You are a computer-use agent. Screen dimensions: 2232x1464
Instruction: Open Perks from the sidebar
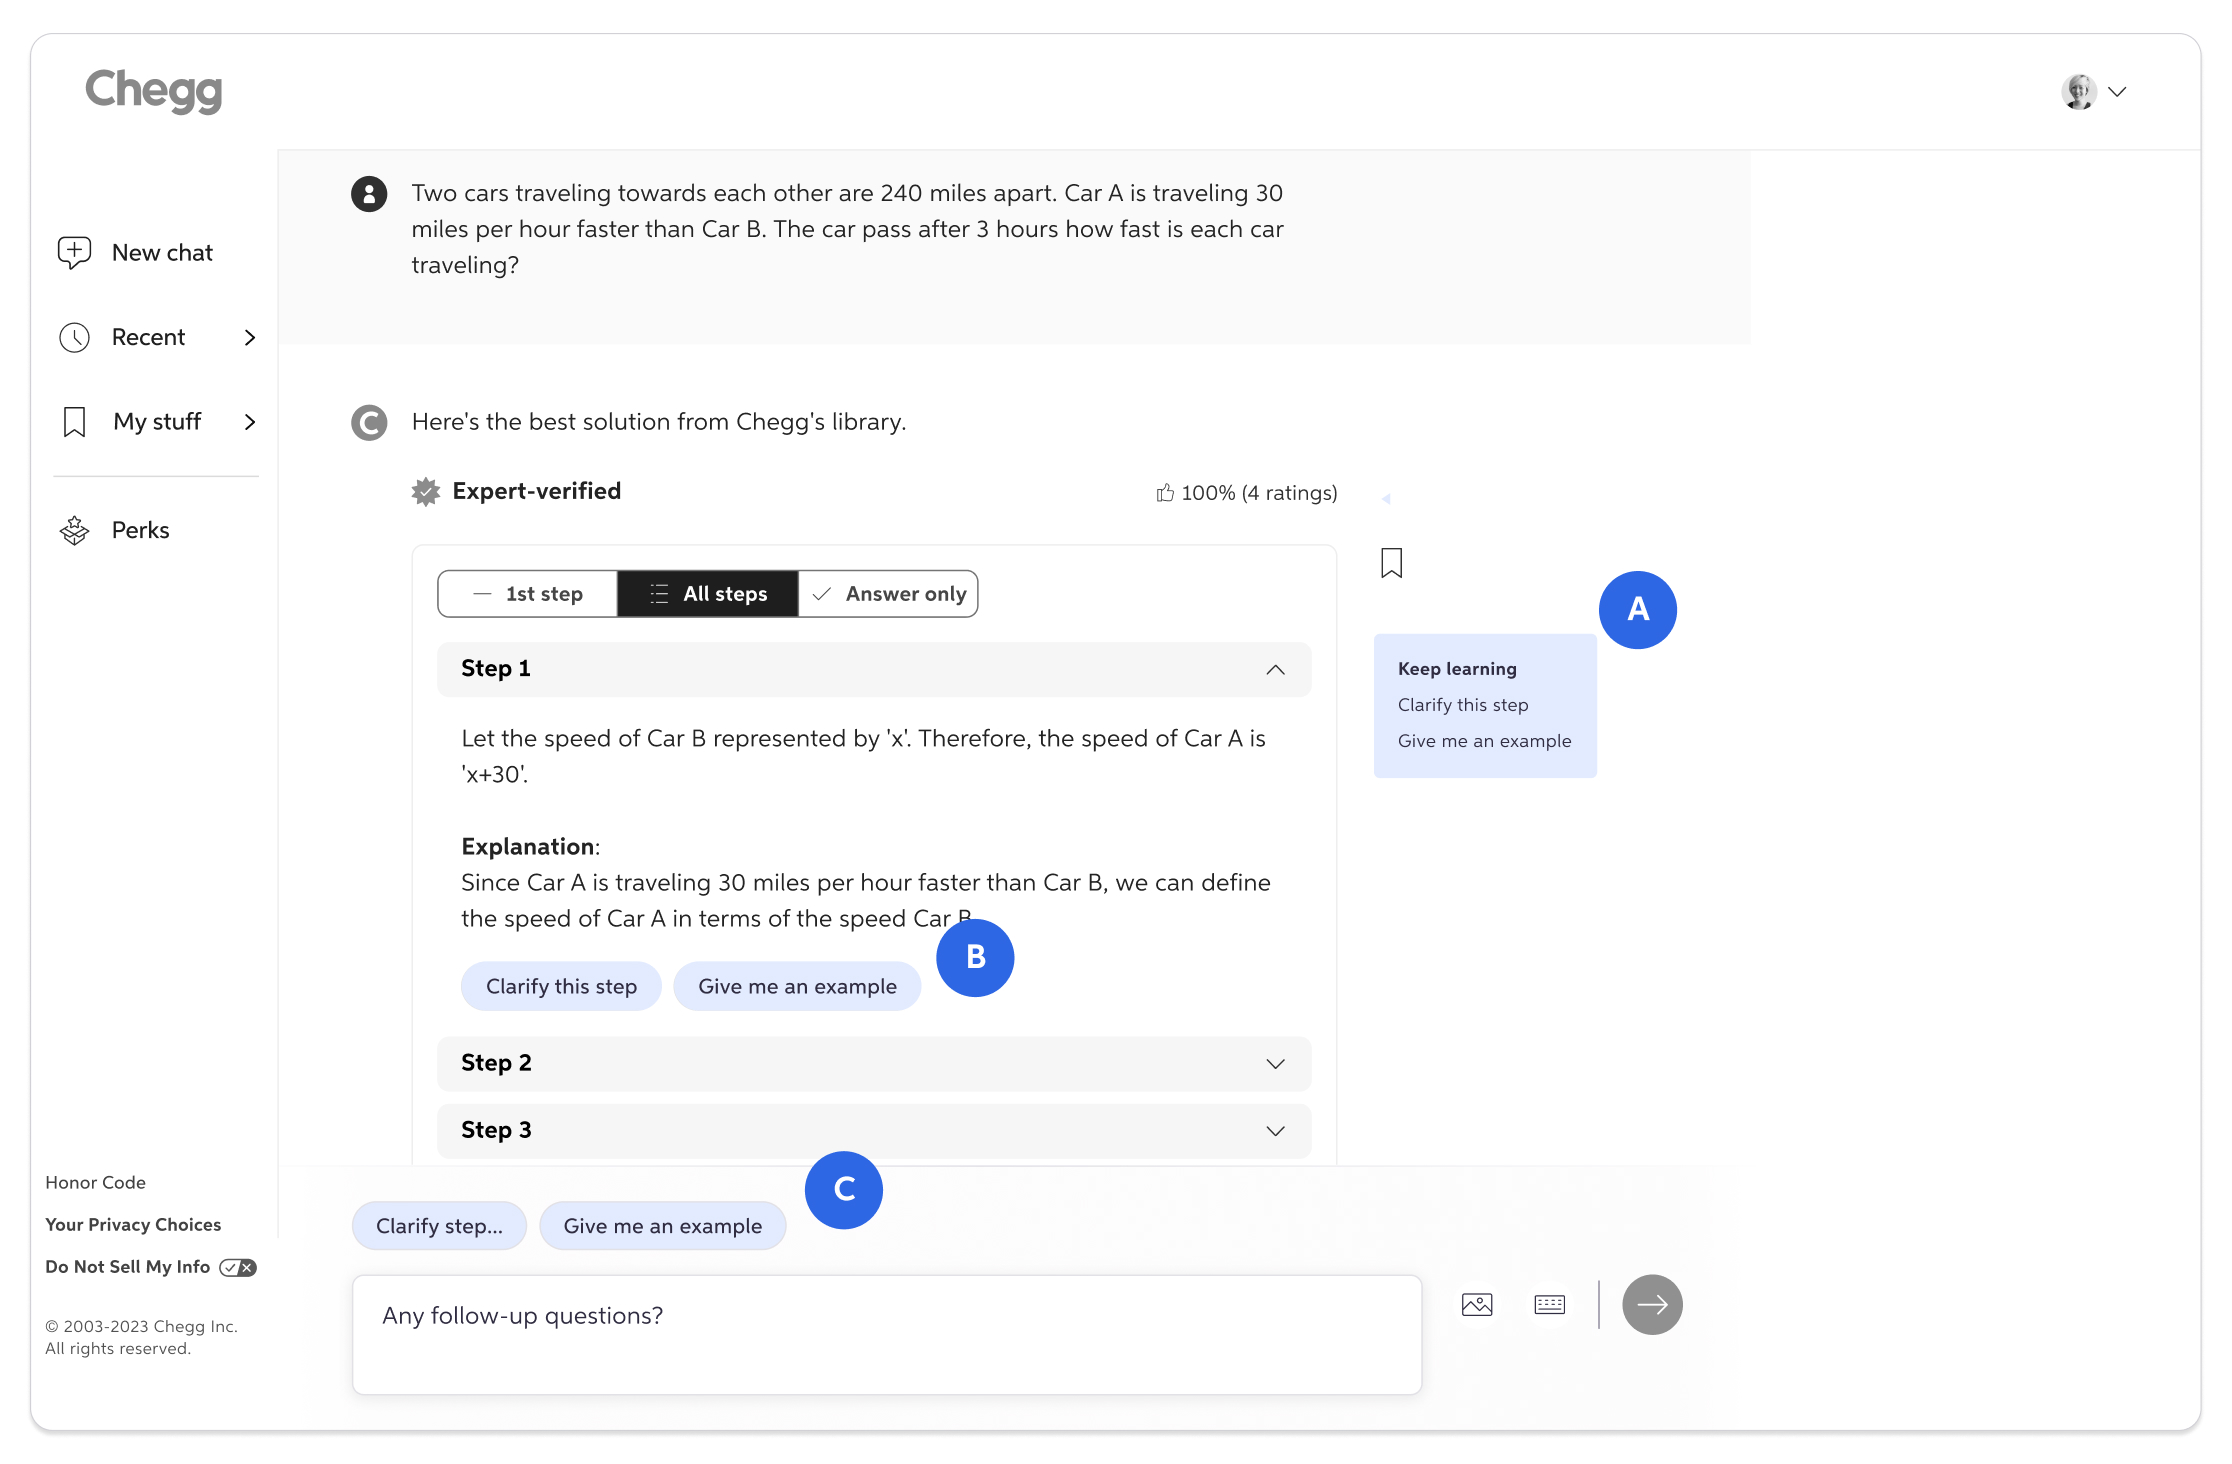(x=140, y=530)
